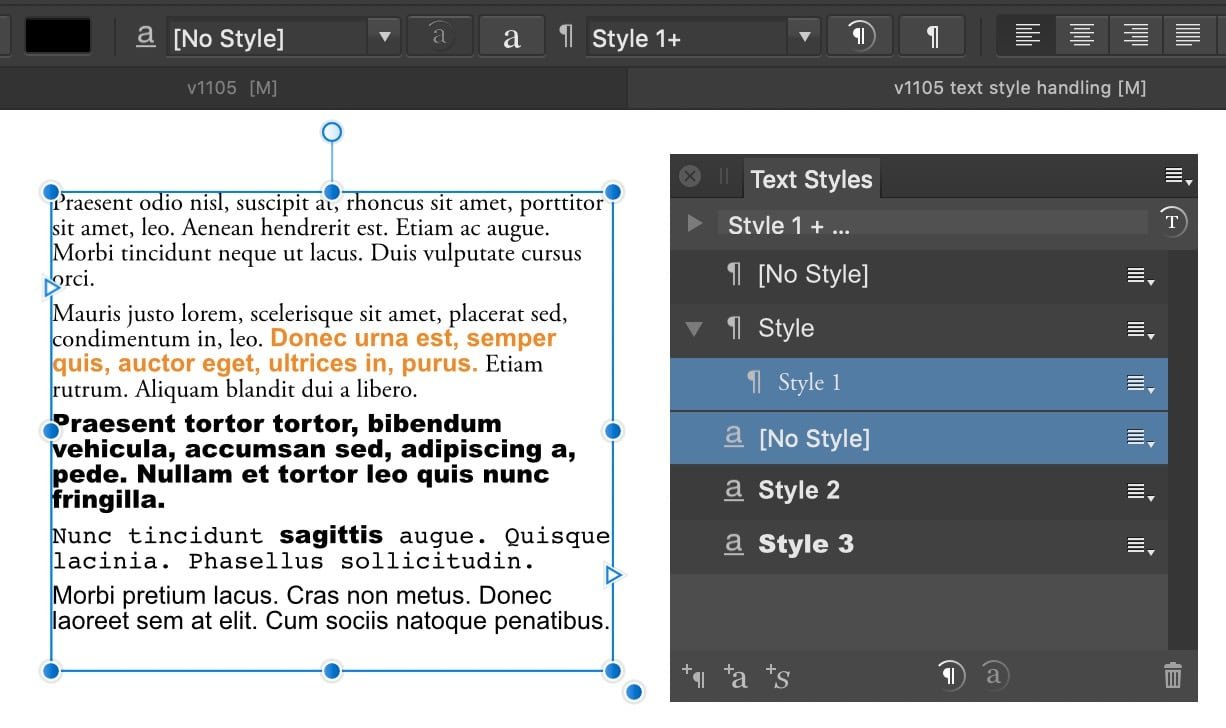Image resolution: width=1226 pixels, height=728 pixels.
Task: Click the black fill color swatch
Action: tap(56, 35)
